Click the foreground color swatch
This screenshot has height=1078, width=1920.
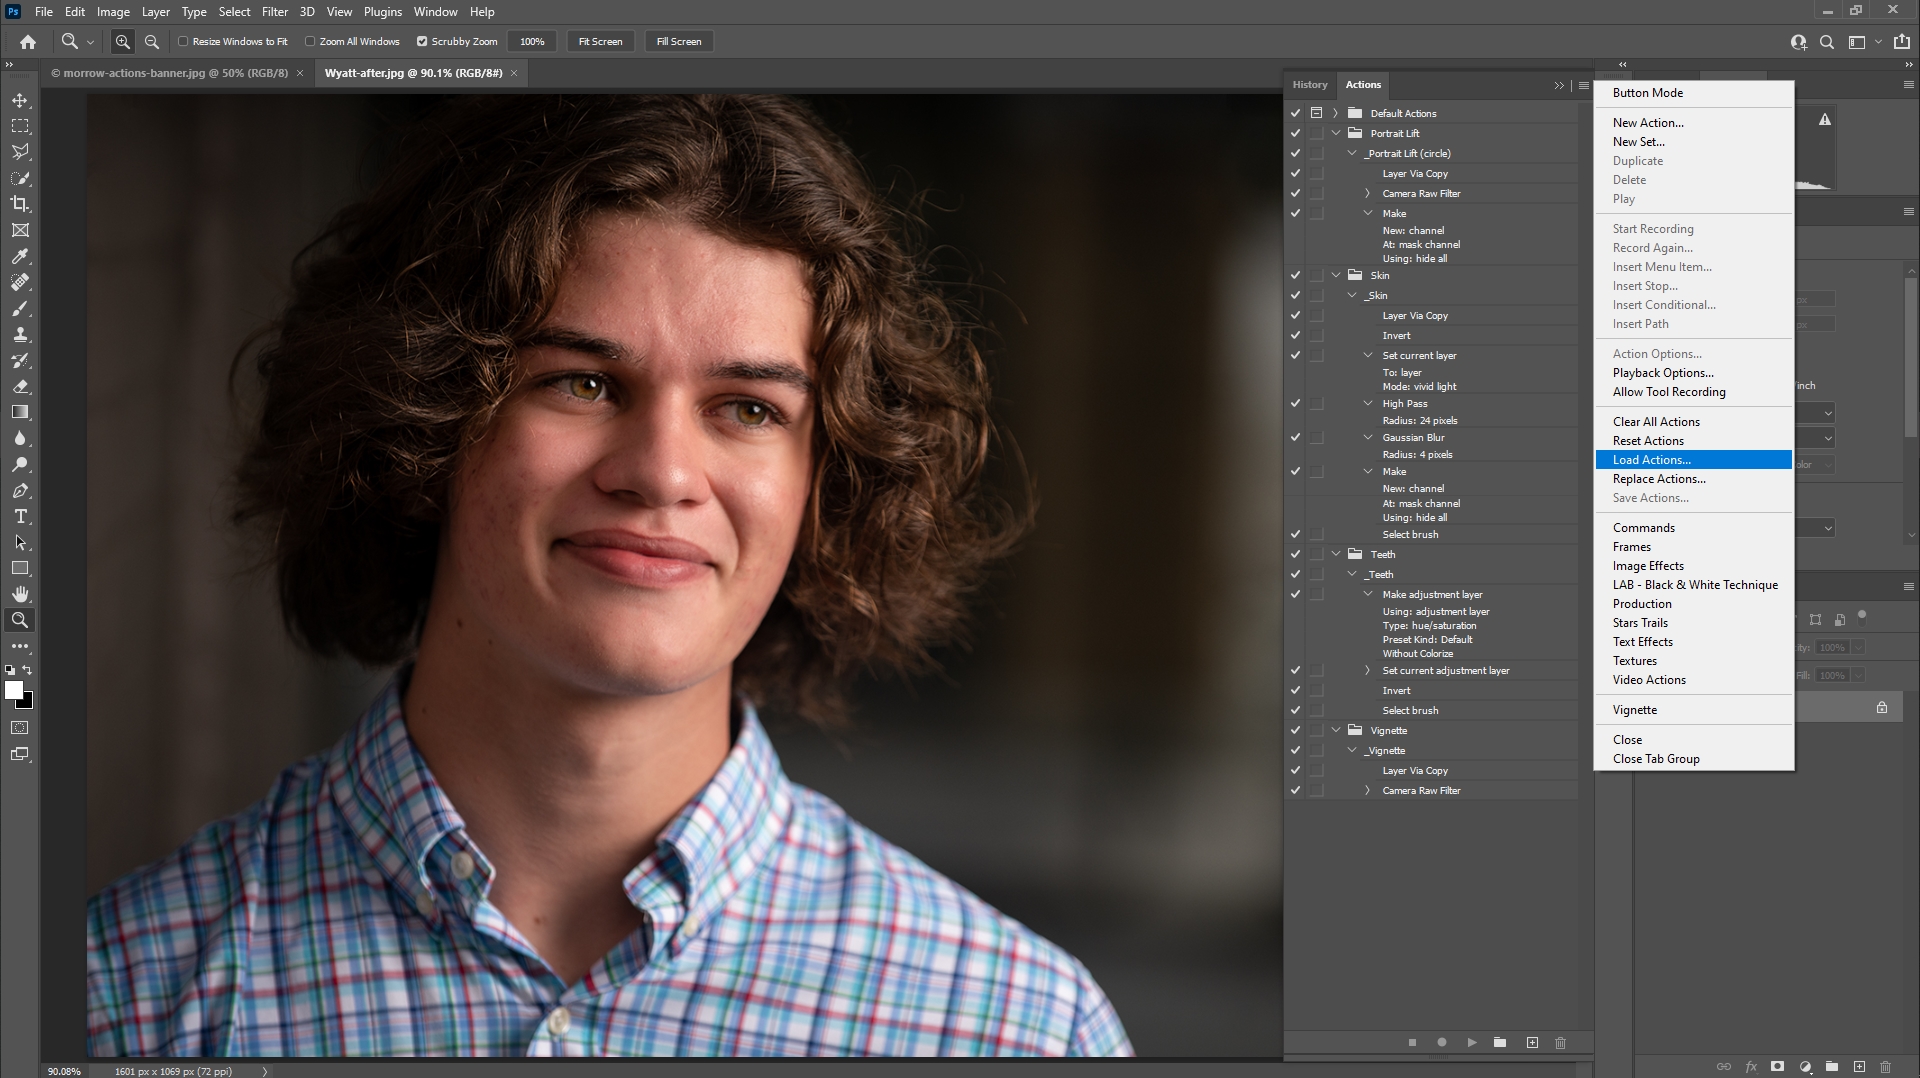coord(13,690)
